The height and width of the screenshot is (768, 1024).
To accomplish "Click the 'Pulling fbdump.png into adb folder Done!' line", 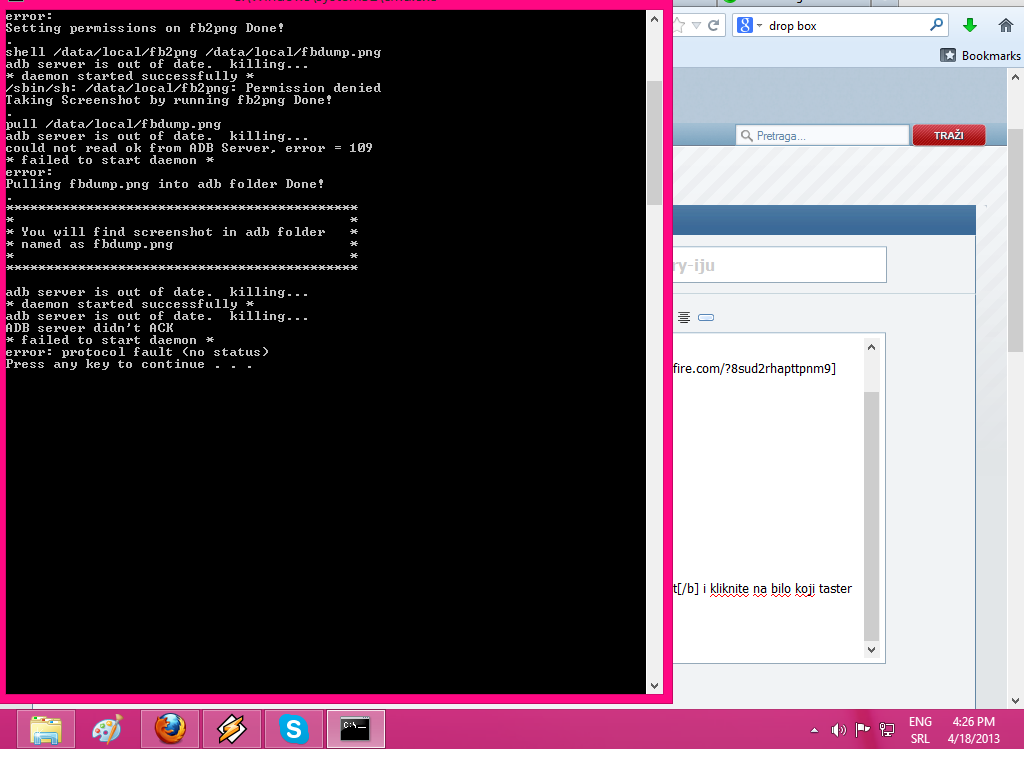I will [x=165, y=184].
